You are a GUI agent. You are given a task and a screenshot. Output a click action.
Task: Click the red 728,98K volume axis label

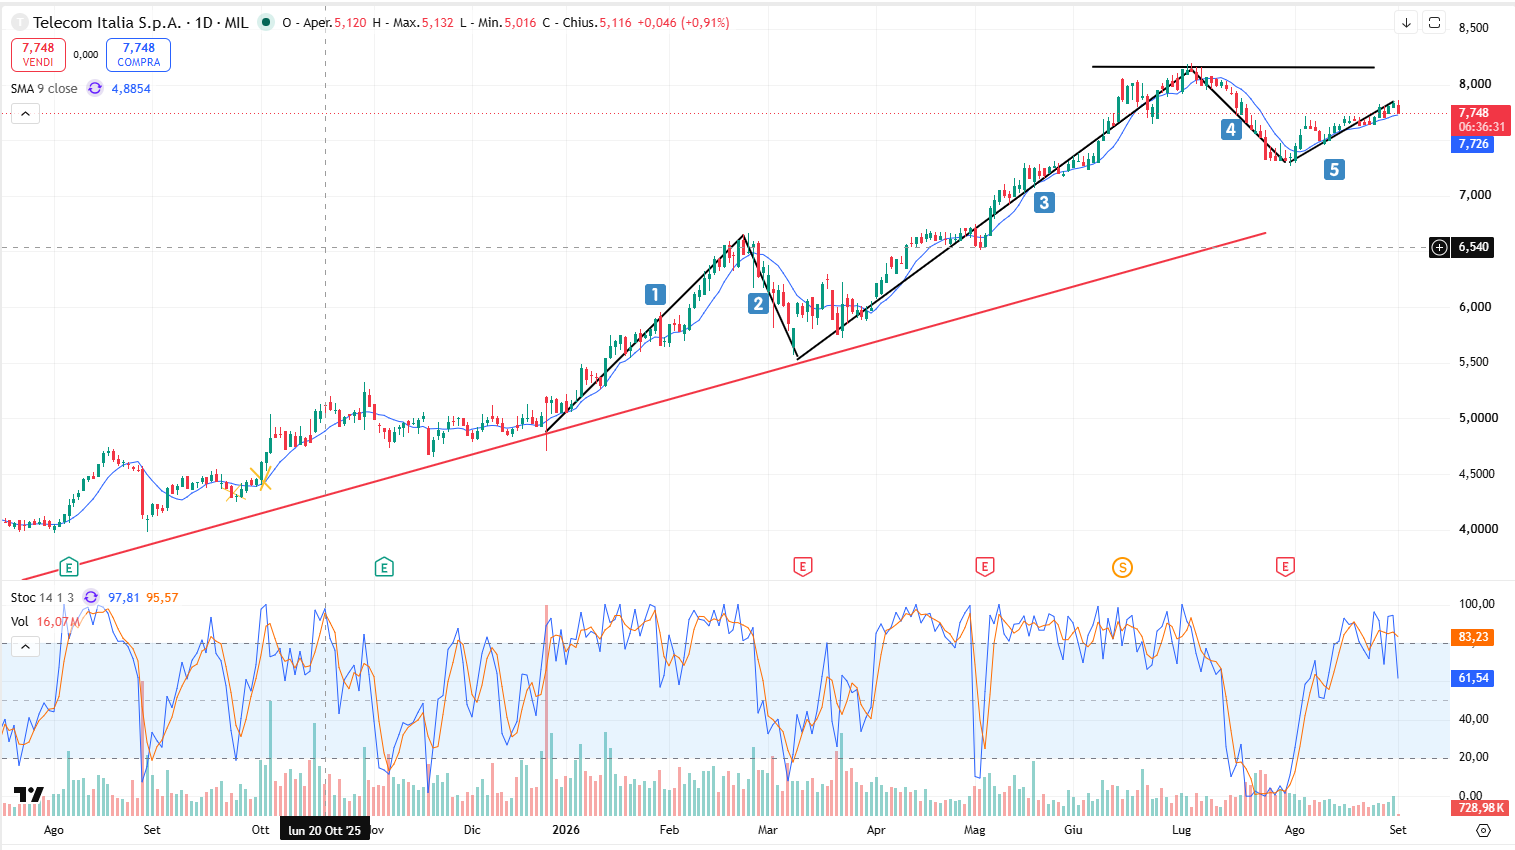click(x=1479, y=808)
